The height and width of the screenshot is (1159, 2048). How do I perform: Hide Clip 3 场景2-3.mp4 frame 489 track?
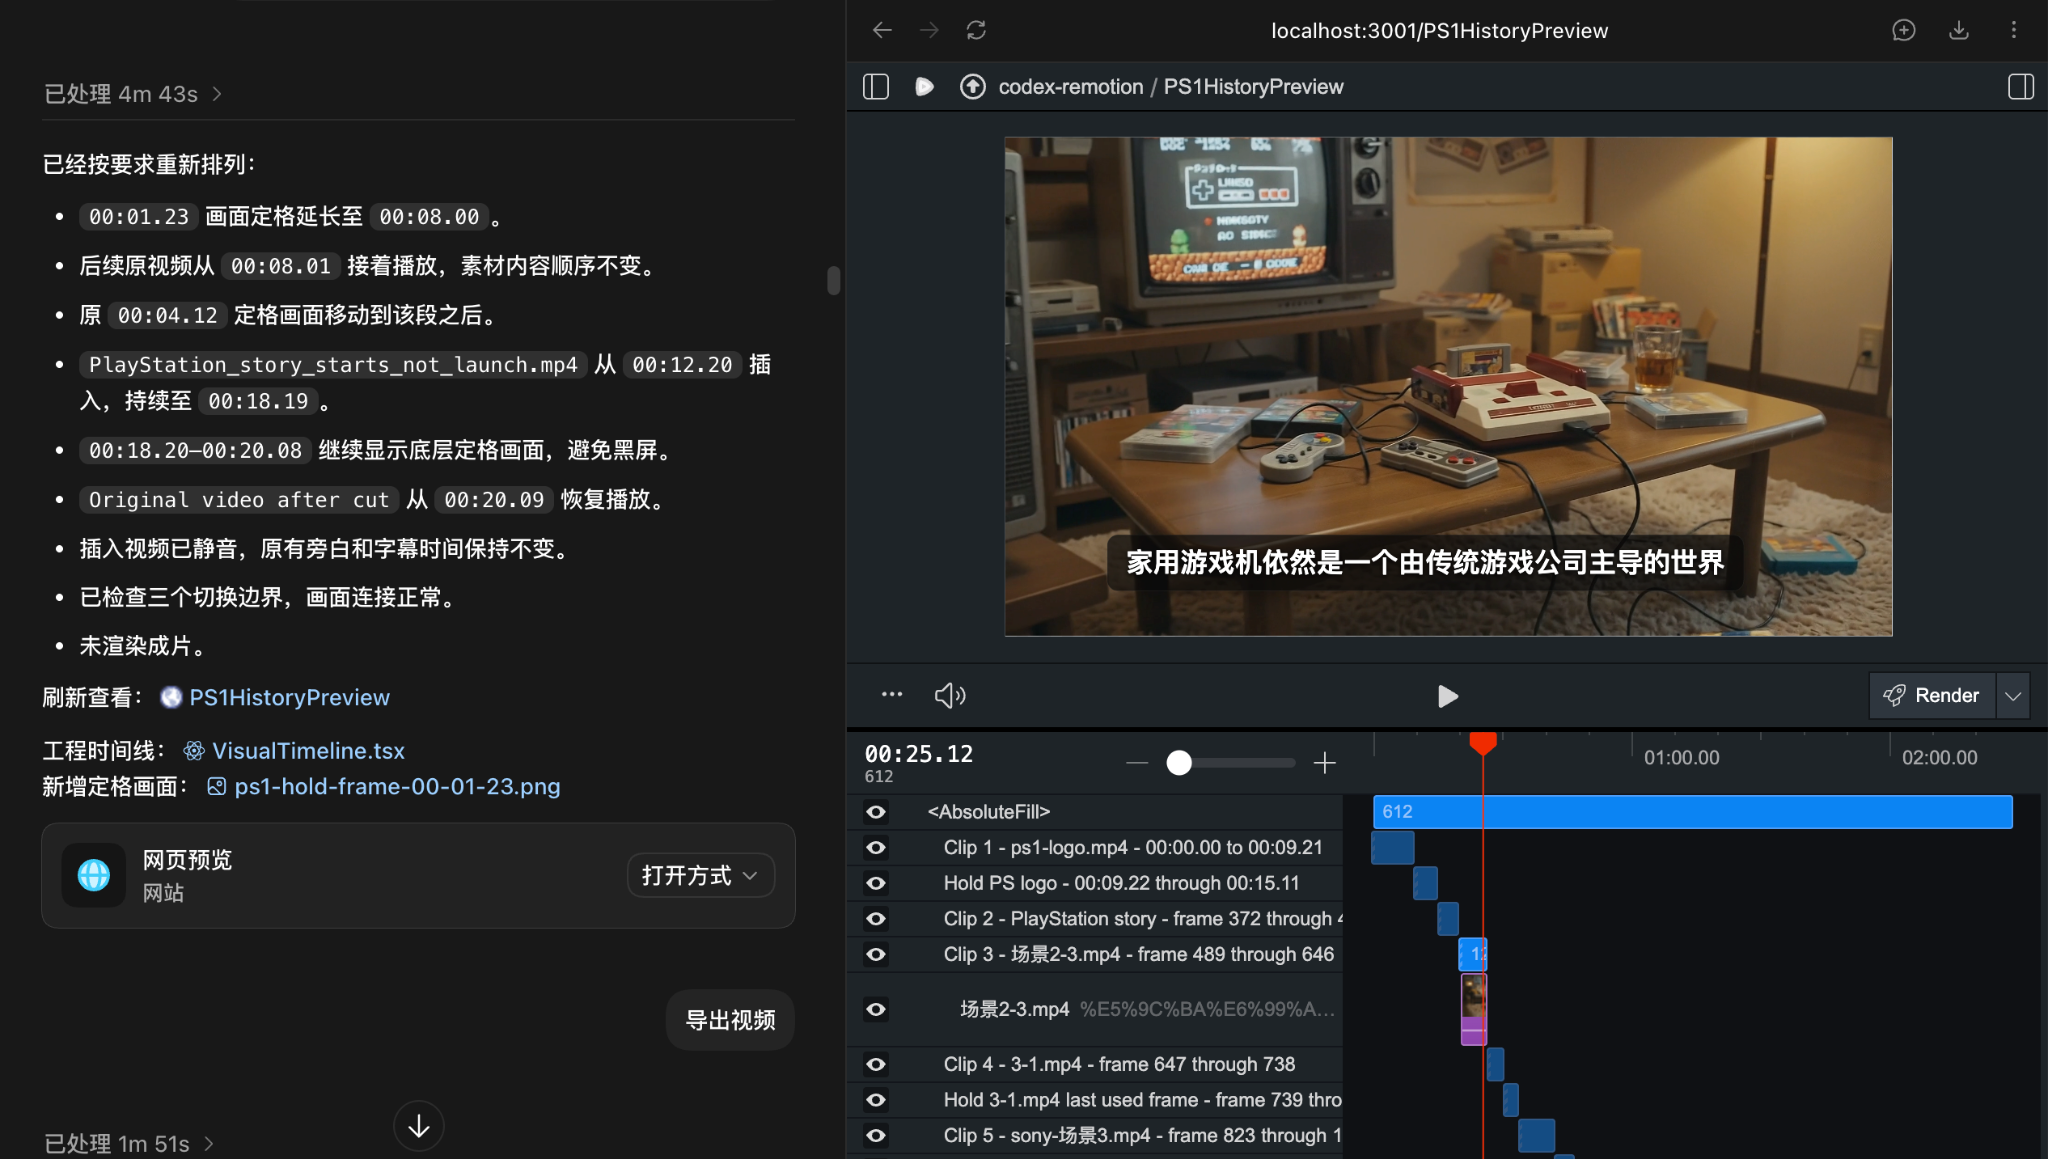876,954
